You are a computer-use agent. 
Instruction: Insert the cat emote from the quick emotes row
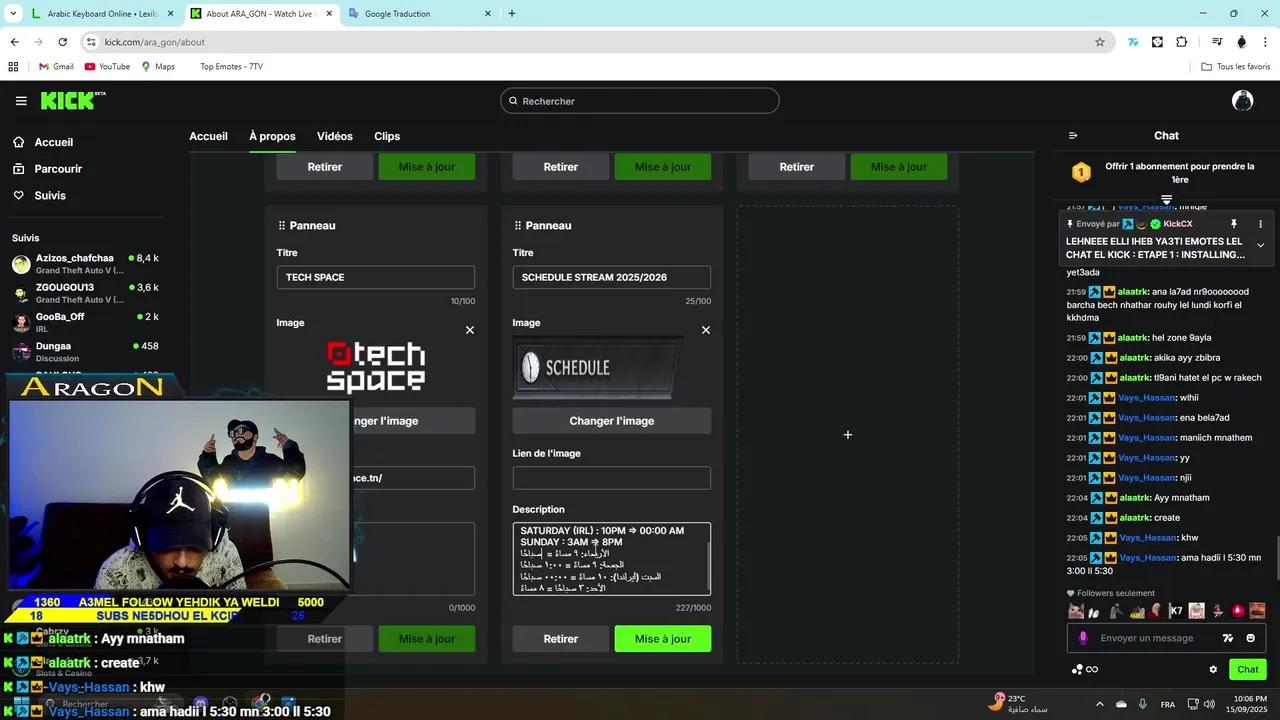click(x=1076, y=611)
